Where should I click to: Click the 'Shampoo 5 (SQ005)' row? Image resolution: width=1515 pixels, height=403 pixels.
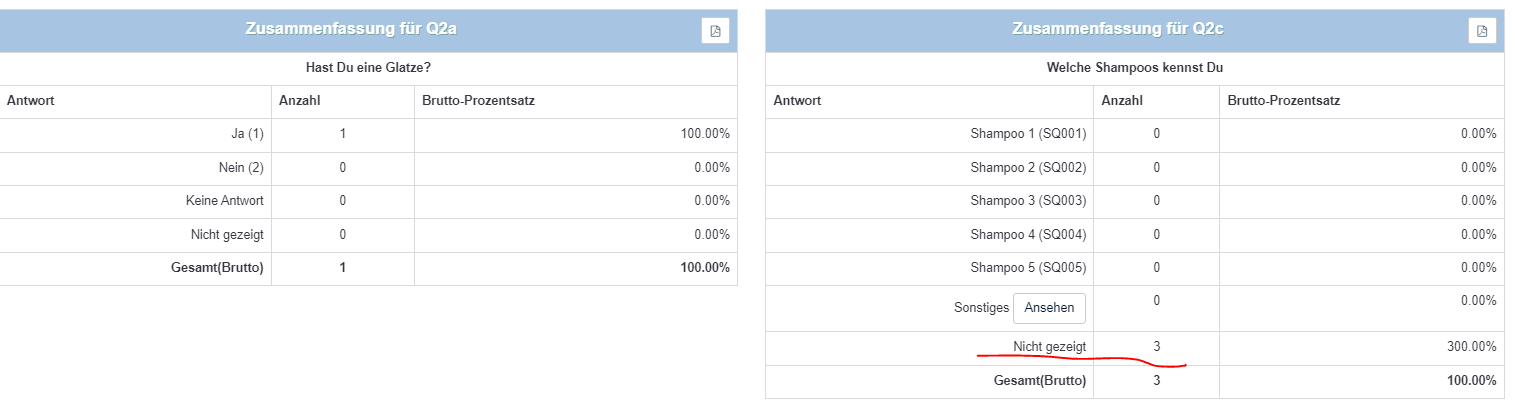pos(1028,268)
